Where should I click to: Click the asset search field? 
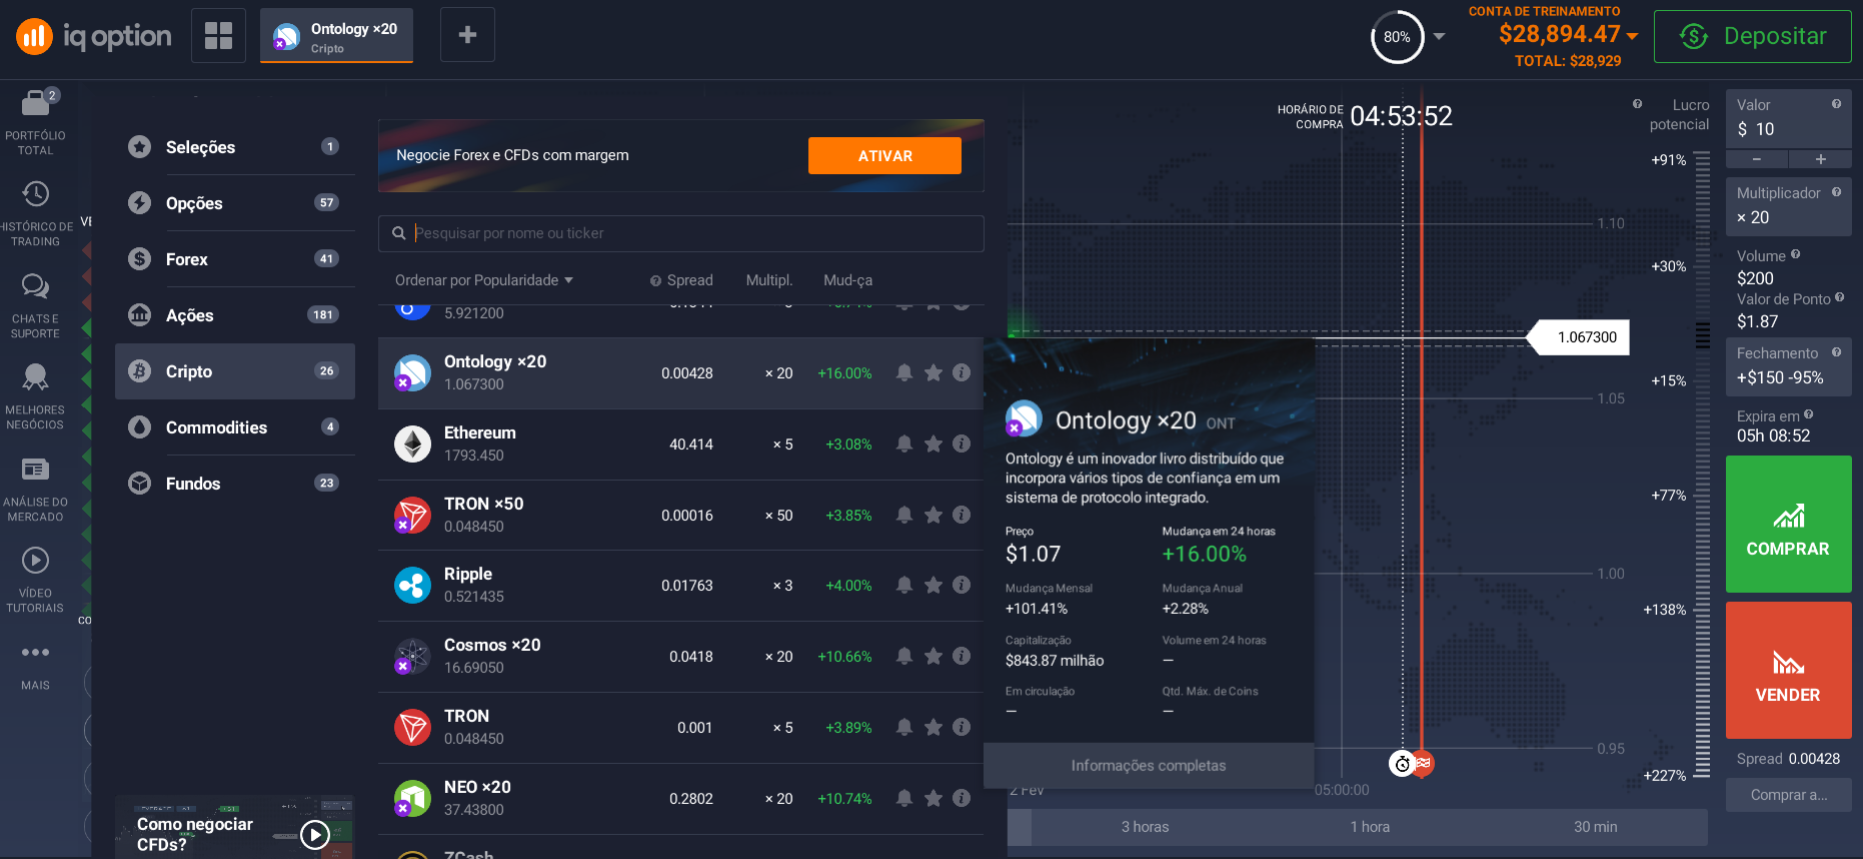pos(681,233)
